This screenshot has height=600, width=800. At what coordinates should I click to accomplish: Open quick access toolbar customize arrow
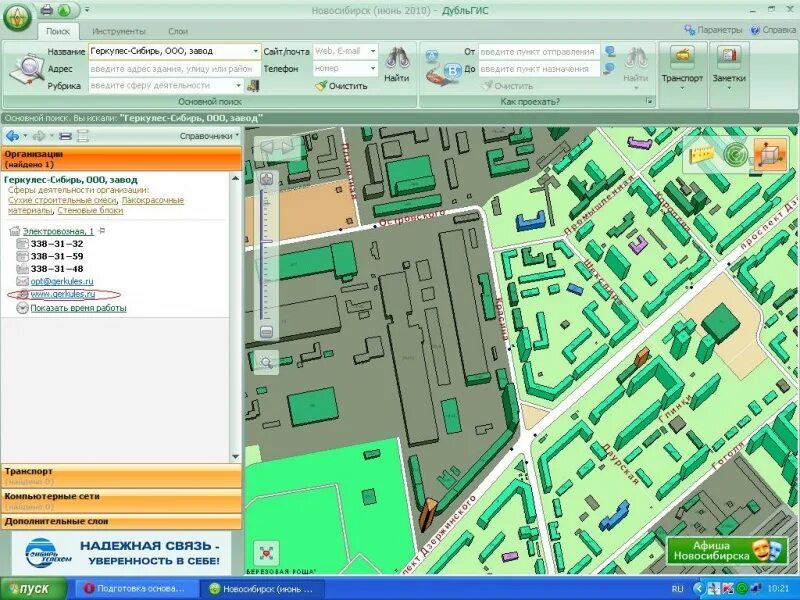point(87,10)
